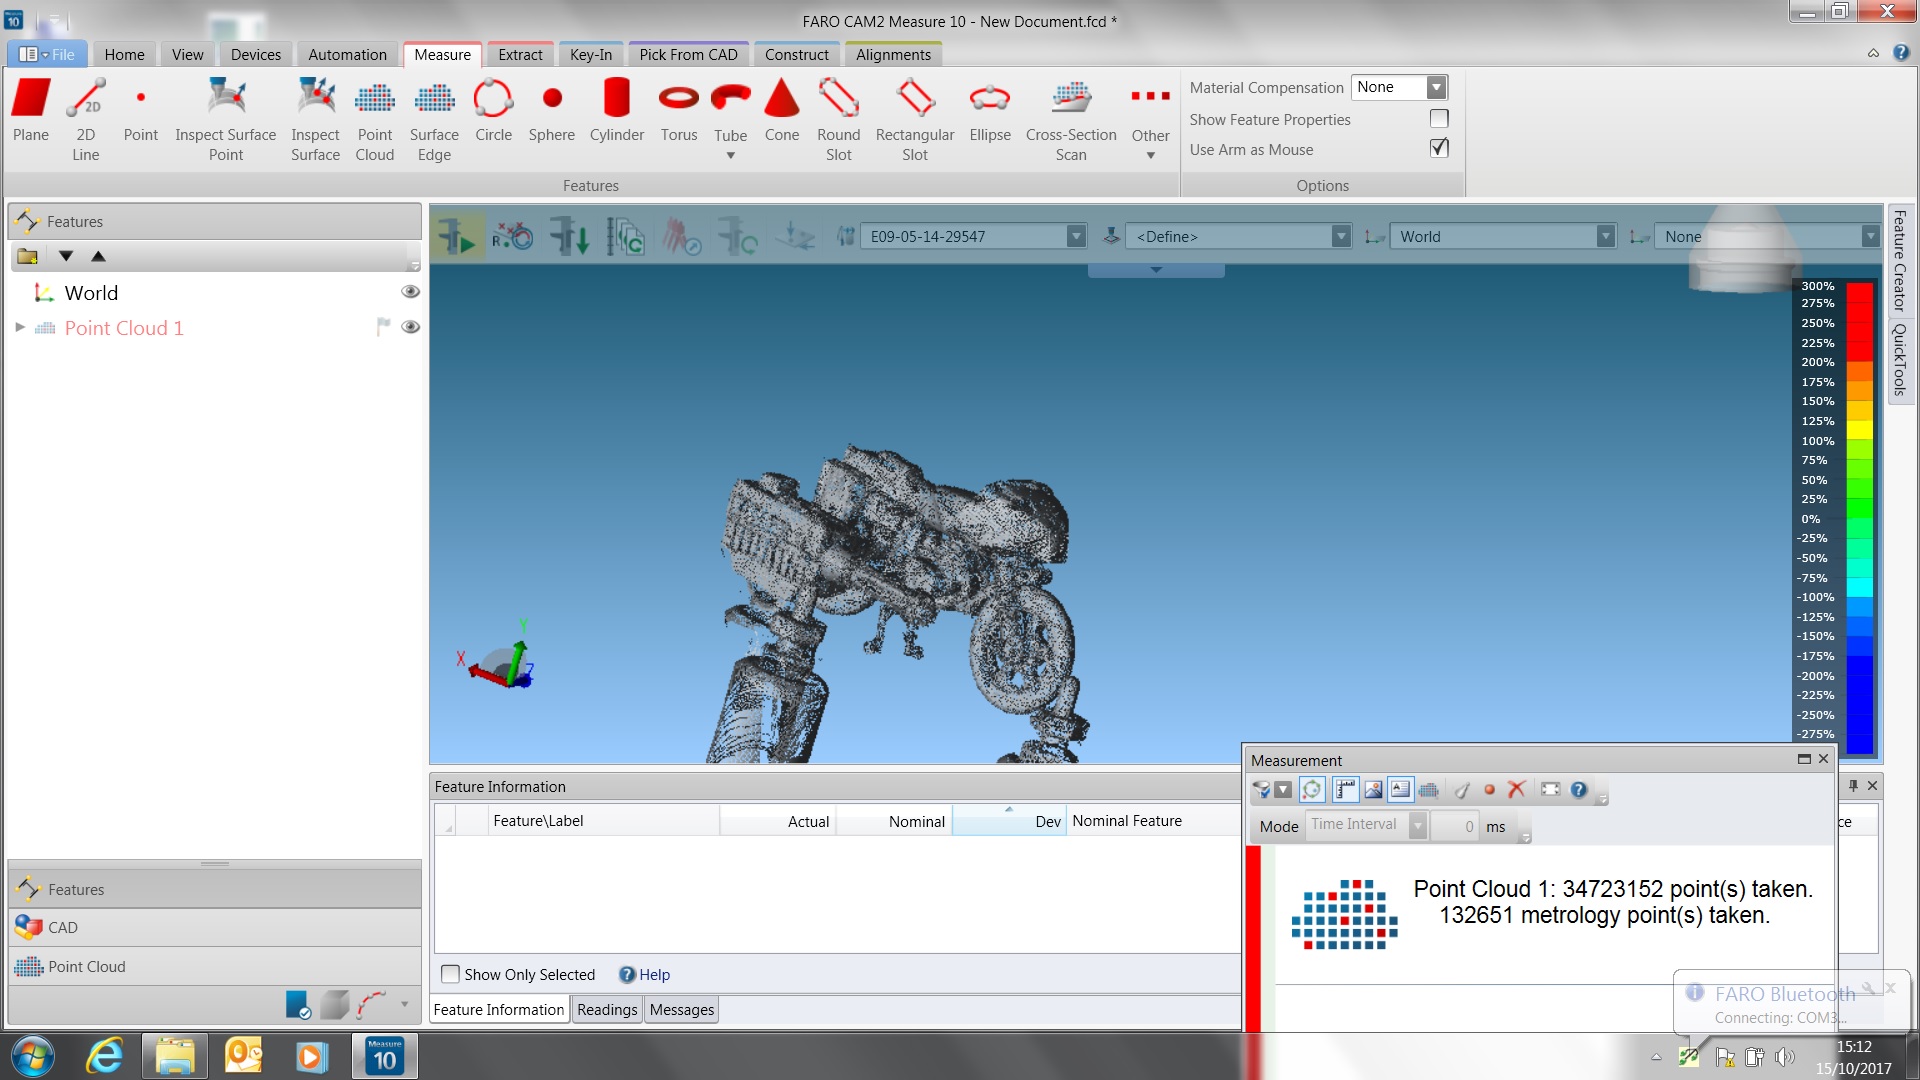
Task: Switch to Pick From CAD tab
Action: tap(688, 55)
